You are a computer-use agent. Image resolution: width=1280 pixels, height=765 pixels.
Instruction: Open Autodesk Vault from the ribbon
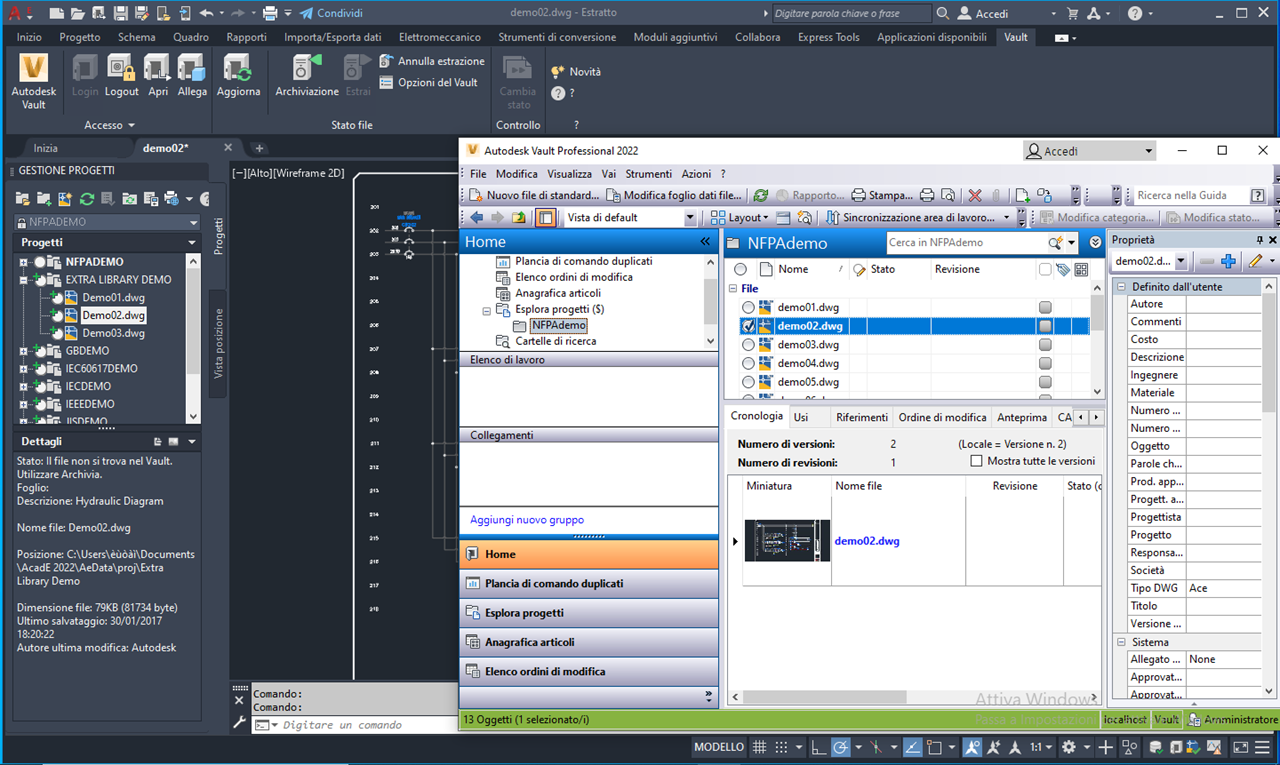point(34,79)
